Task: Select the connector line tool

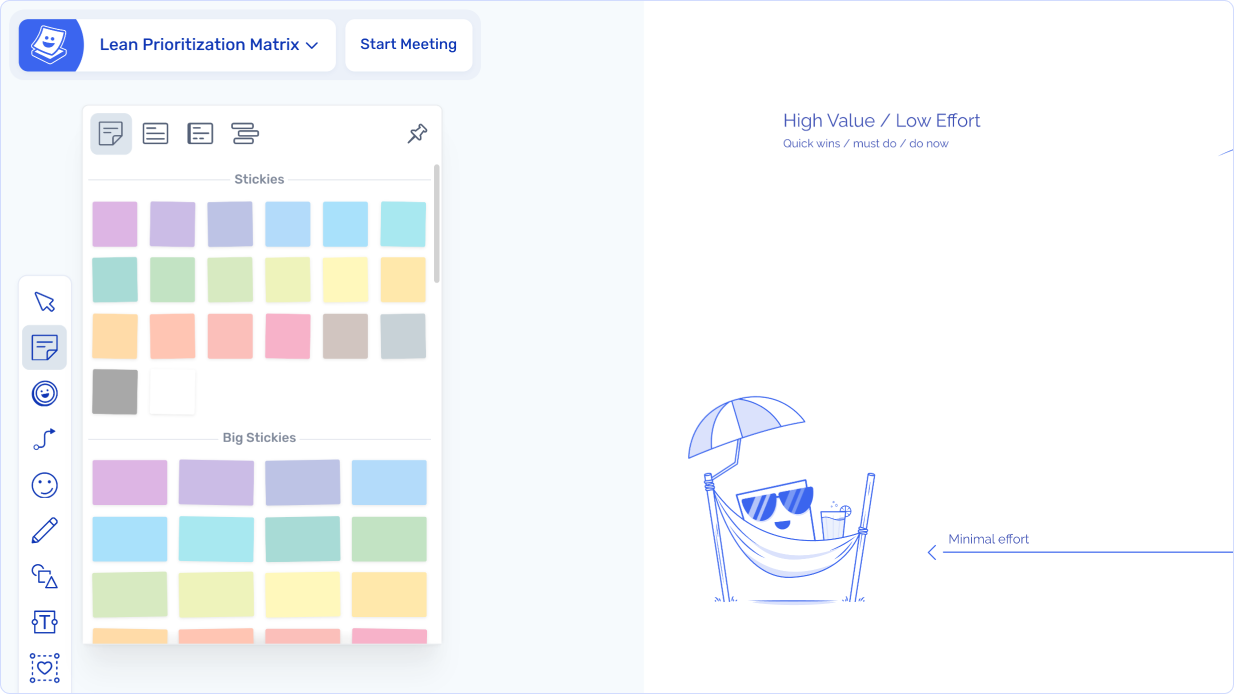Action: tap(44, 439)
